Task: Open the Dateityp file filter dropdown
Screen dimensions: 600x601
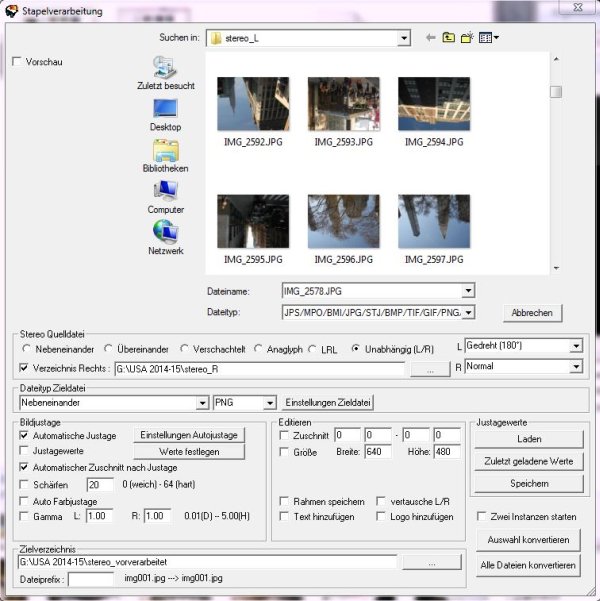Action: point(468,313)
